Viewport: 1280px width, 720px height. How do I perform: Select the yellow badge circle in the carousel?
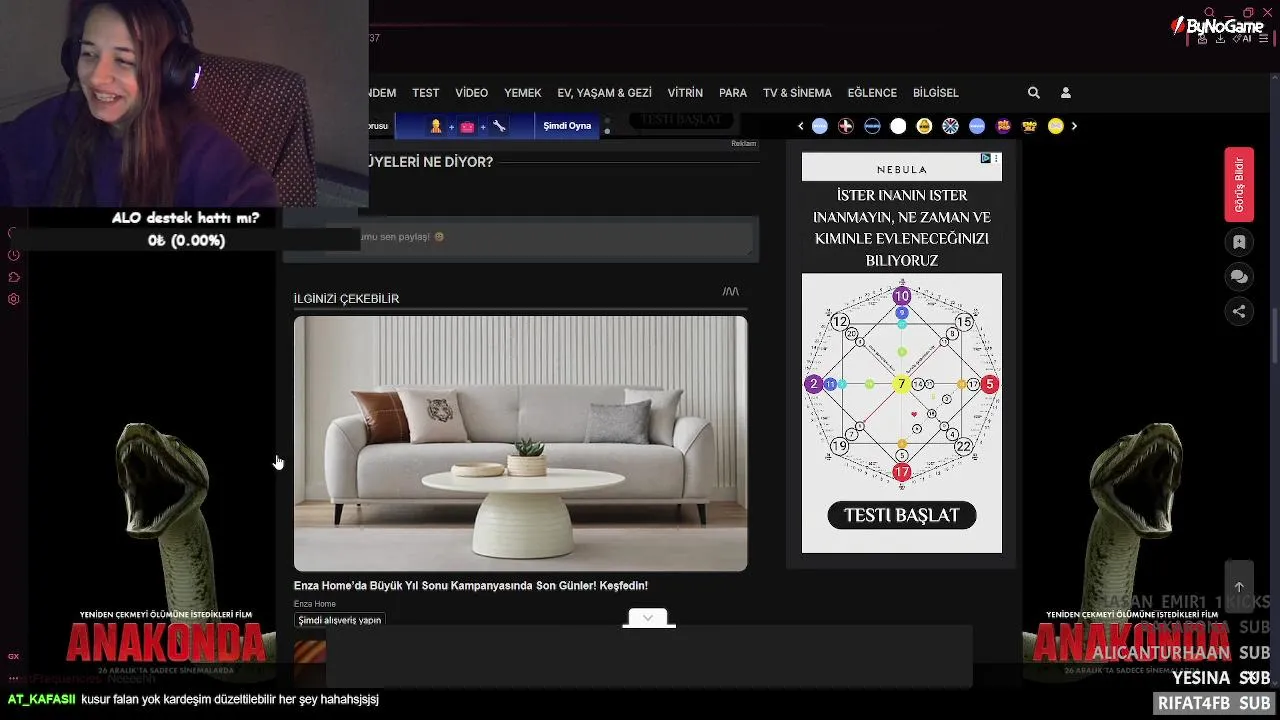tap(924, 126)
